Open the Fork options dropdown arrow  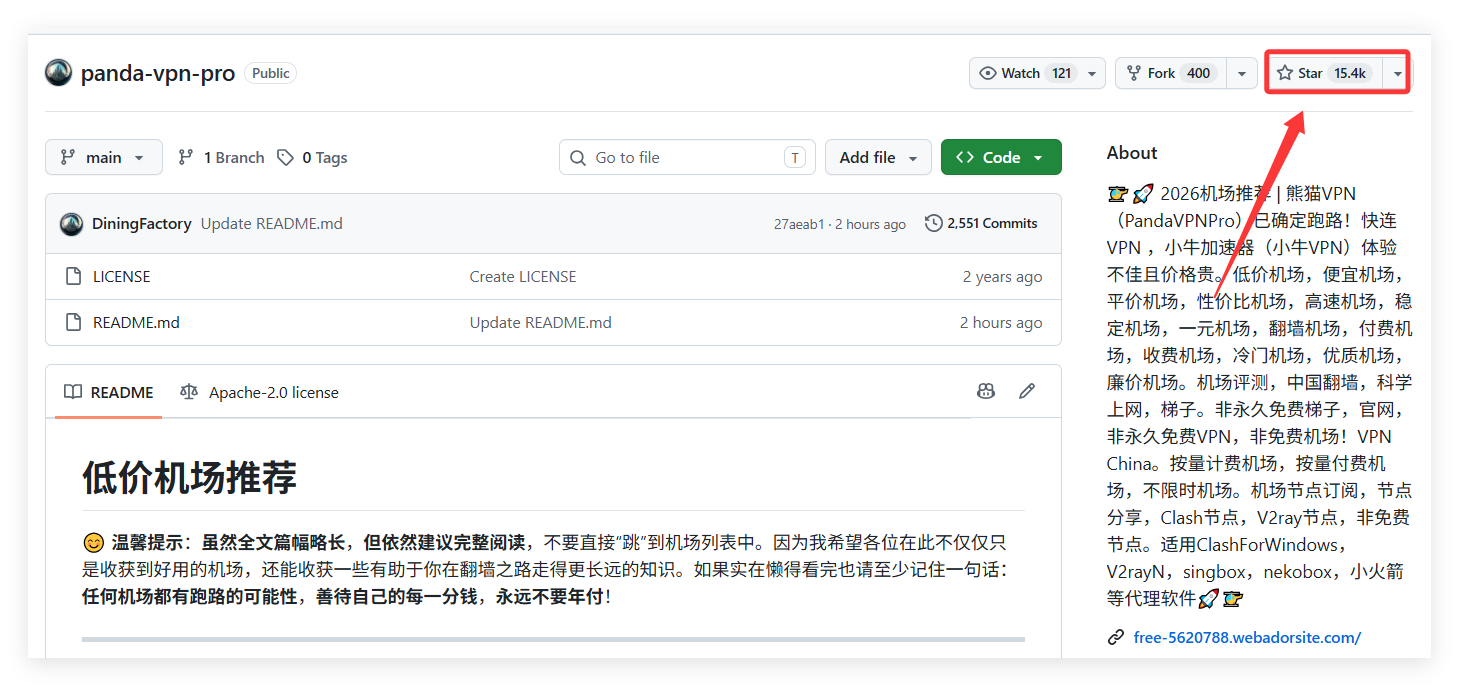1241,73
